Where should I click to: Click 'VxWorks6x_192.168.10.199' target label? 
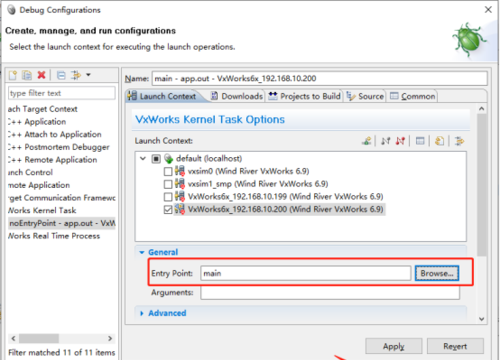[285, 197]
